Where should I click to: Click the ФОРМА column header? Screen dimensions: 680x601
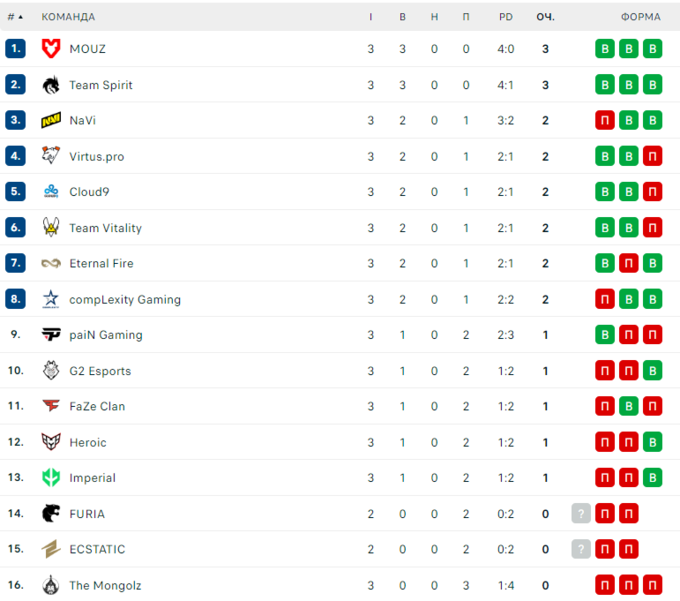click(x=640, y=17)
